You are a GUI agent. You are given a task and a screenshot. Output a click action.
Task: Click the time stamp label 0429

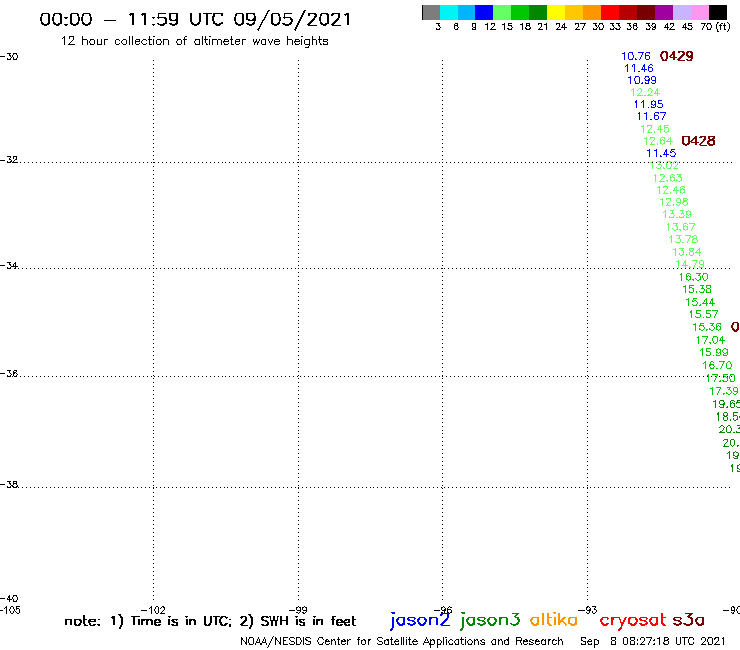click(x=677, y=56)
